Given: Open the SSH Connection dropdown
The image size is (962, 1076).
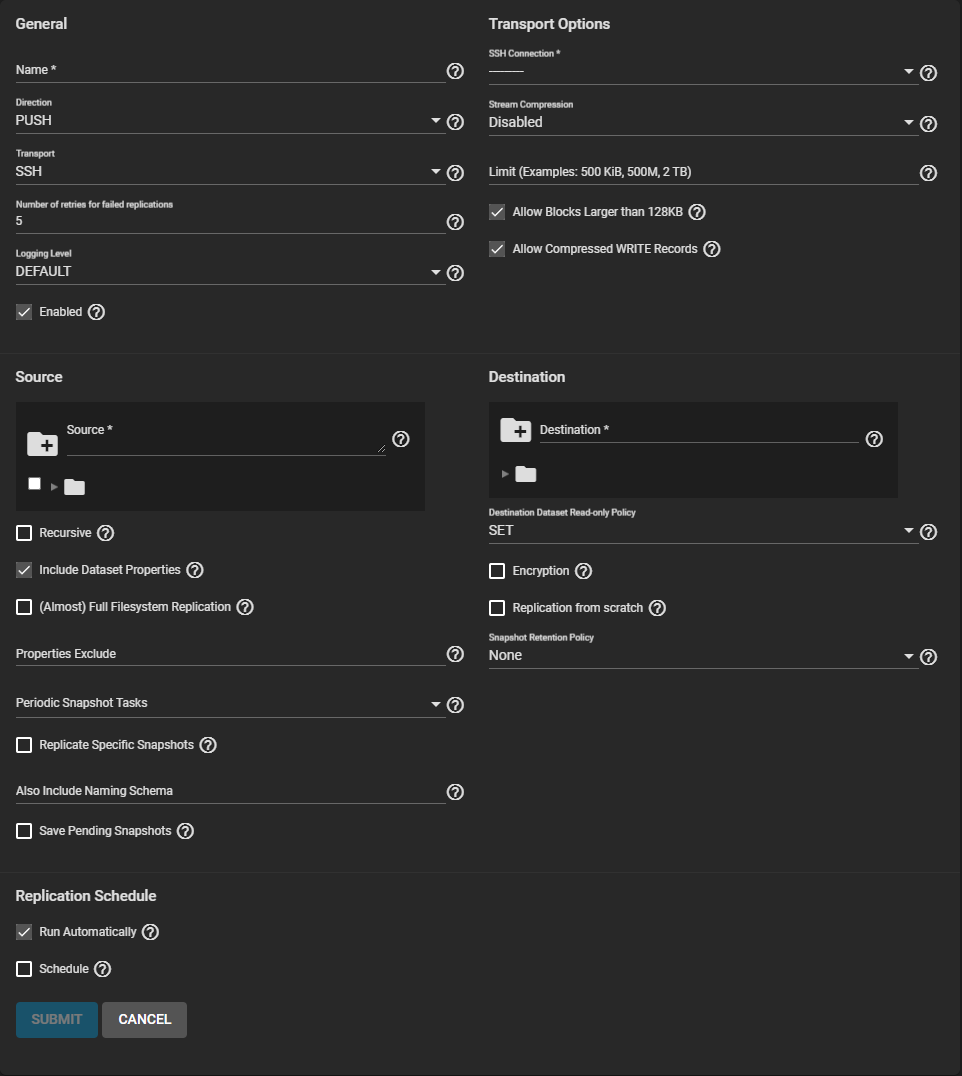Looking at the screenshot, I should pos(700,72).
